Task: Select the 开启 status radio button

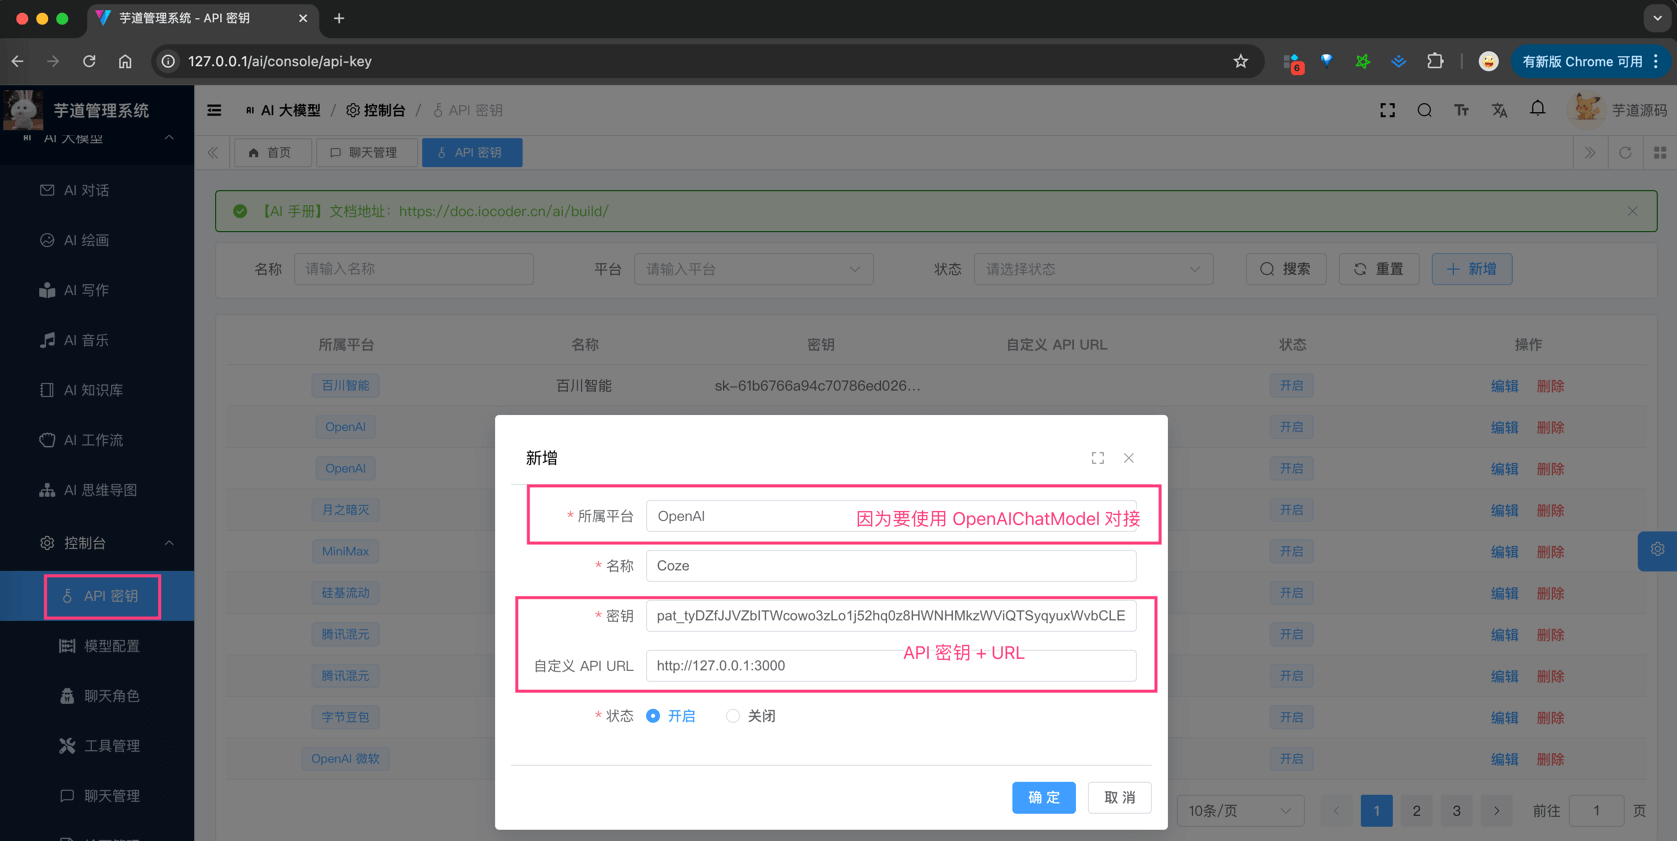Action: (653, 716)
